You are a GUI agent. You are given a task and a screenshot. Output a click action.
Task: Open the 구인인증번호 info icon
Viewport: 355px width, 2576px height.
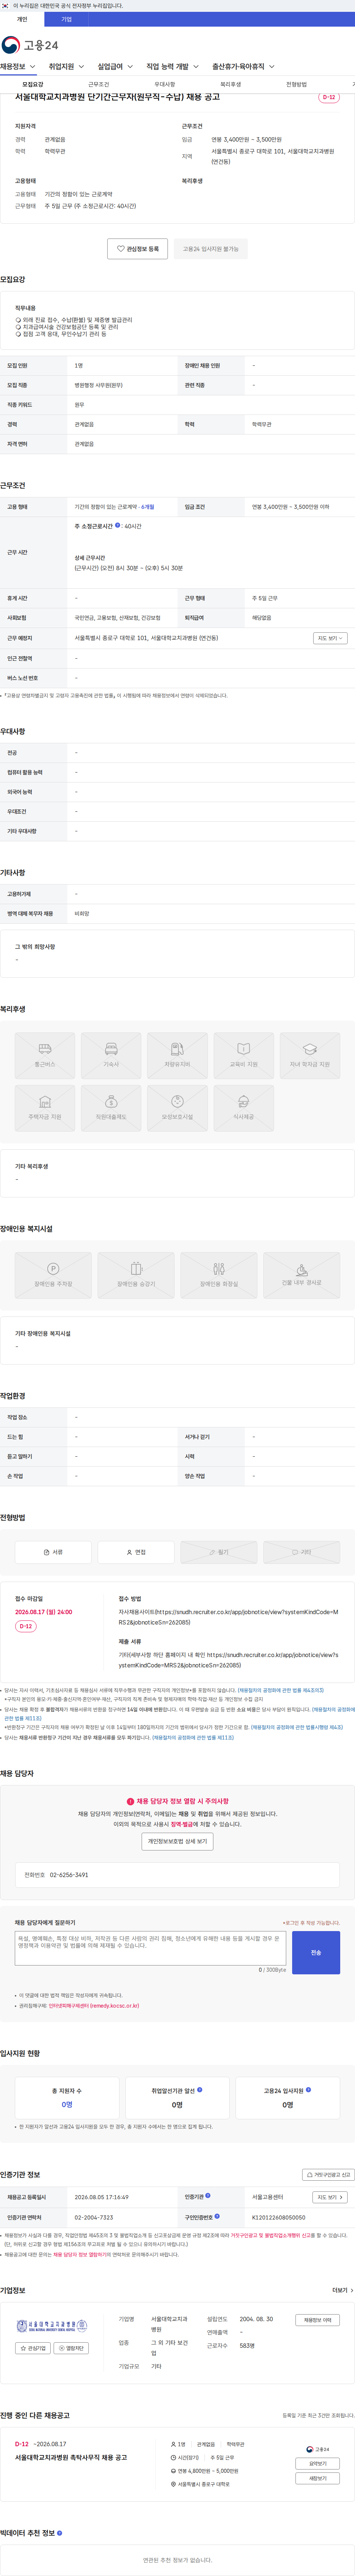[217, 2216]
